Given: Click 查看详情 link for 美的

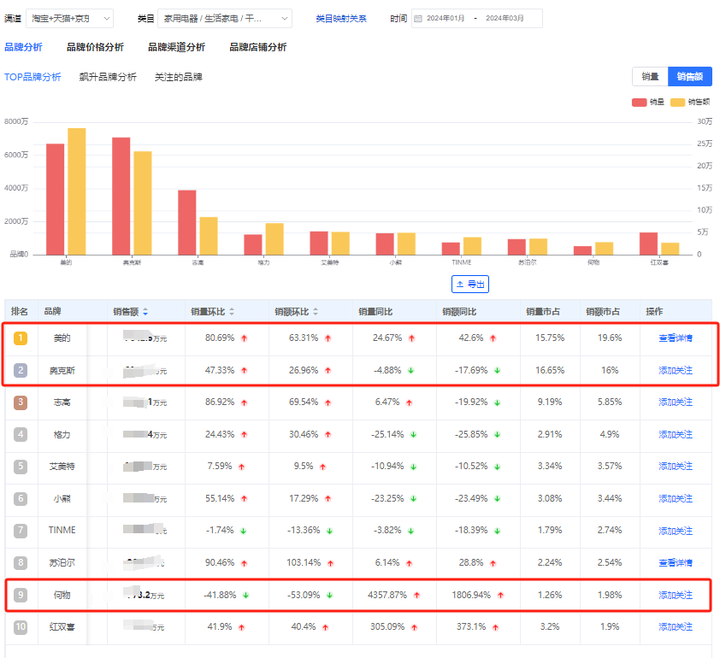Looking at the screenshot, I should tap(675, 338).
